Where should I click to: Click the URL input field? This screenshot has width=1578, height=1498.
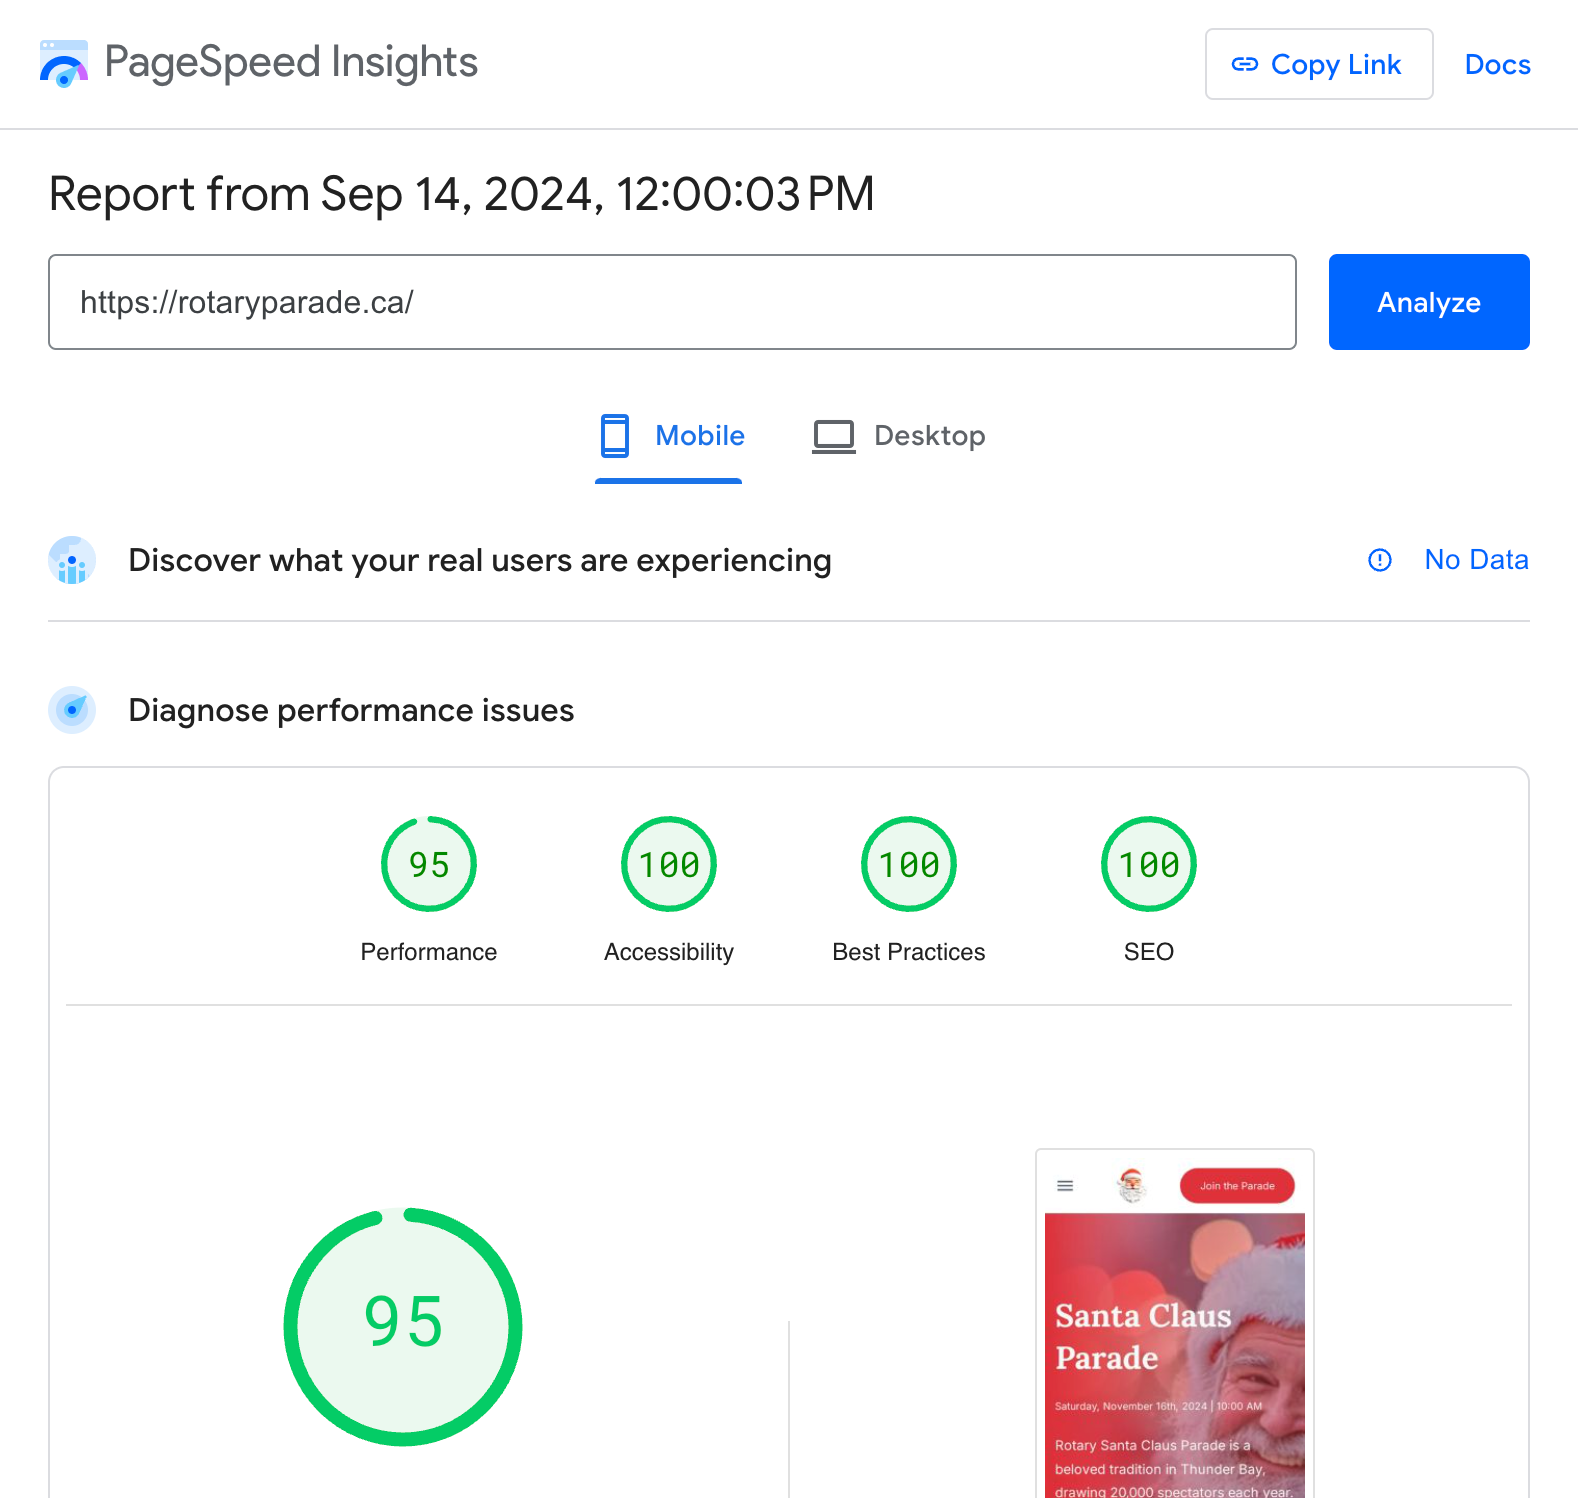672,302
